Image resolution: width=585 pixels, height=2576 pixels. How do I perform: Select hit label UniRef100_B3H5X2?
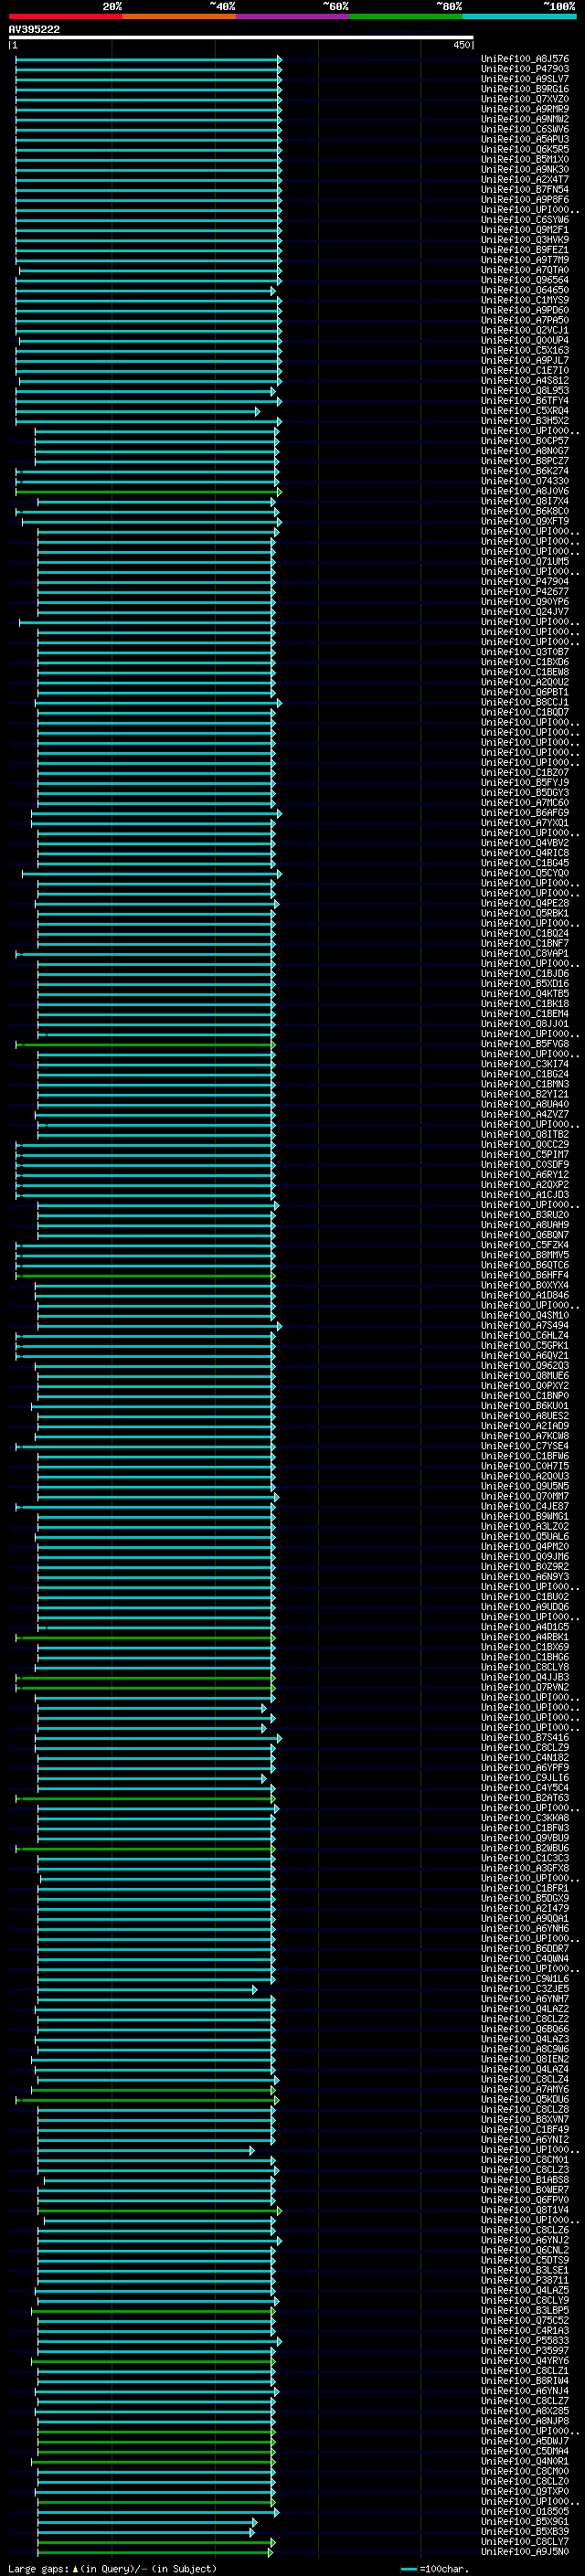[525, 421]
